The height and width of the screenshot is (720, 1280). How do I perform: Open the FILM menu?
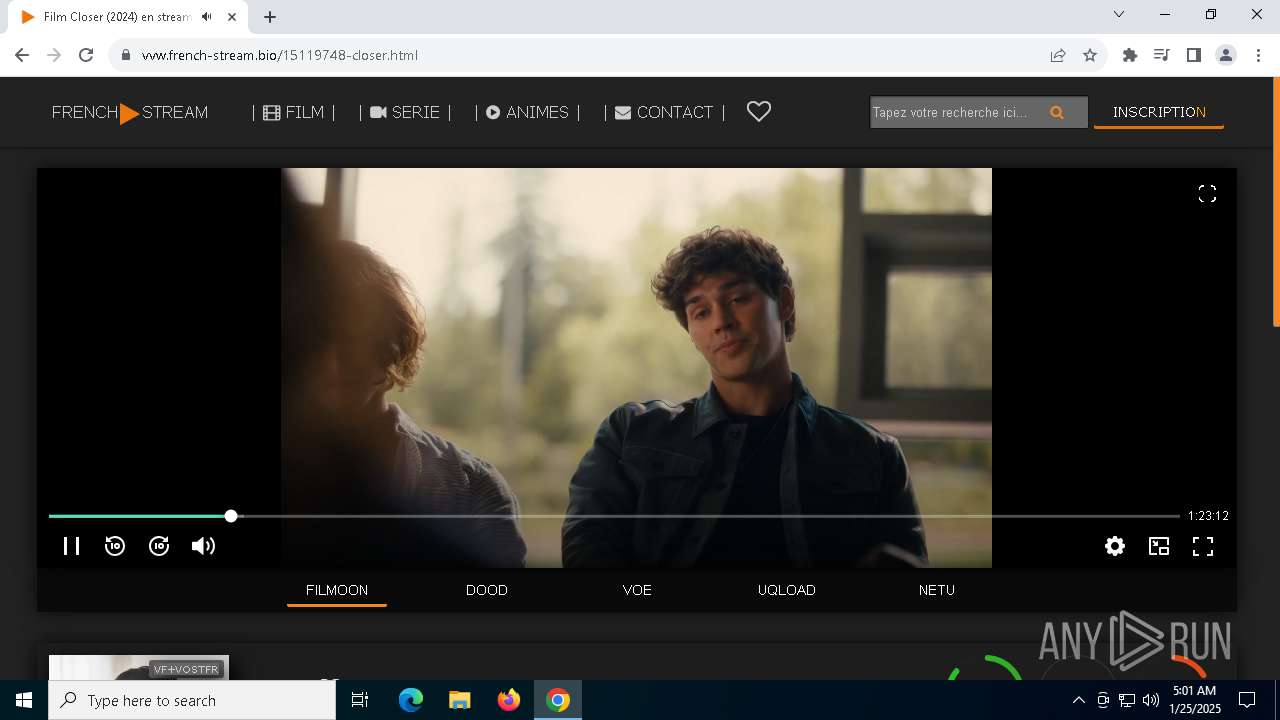294,113
